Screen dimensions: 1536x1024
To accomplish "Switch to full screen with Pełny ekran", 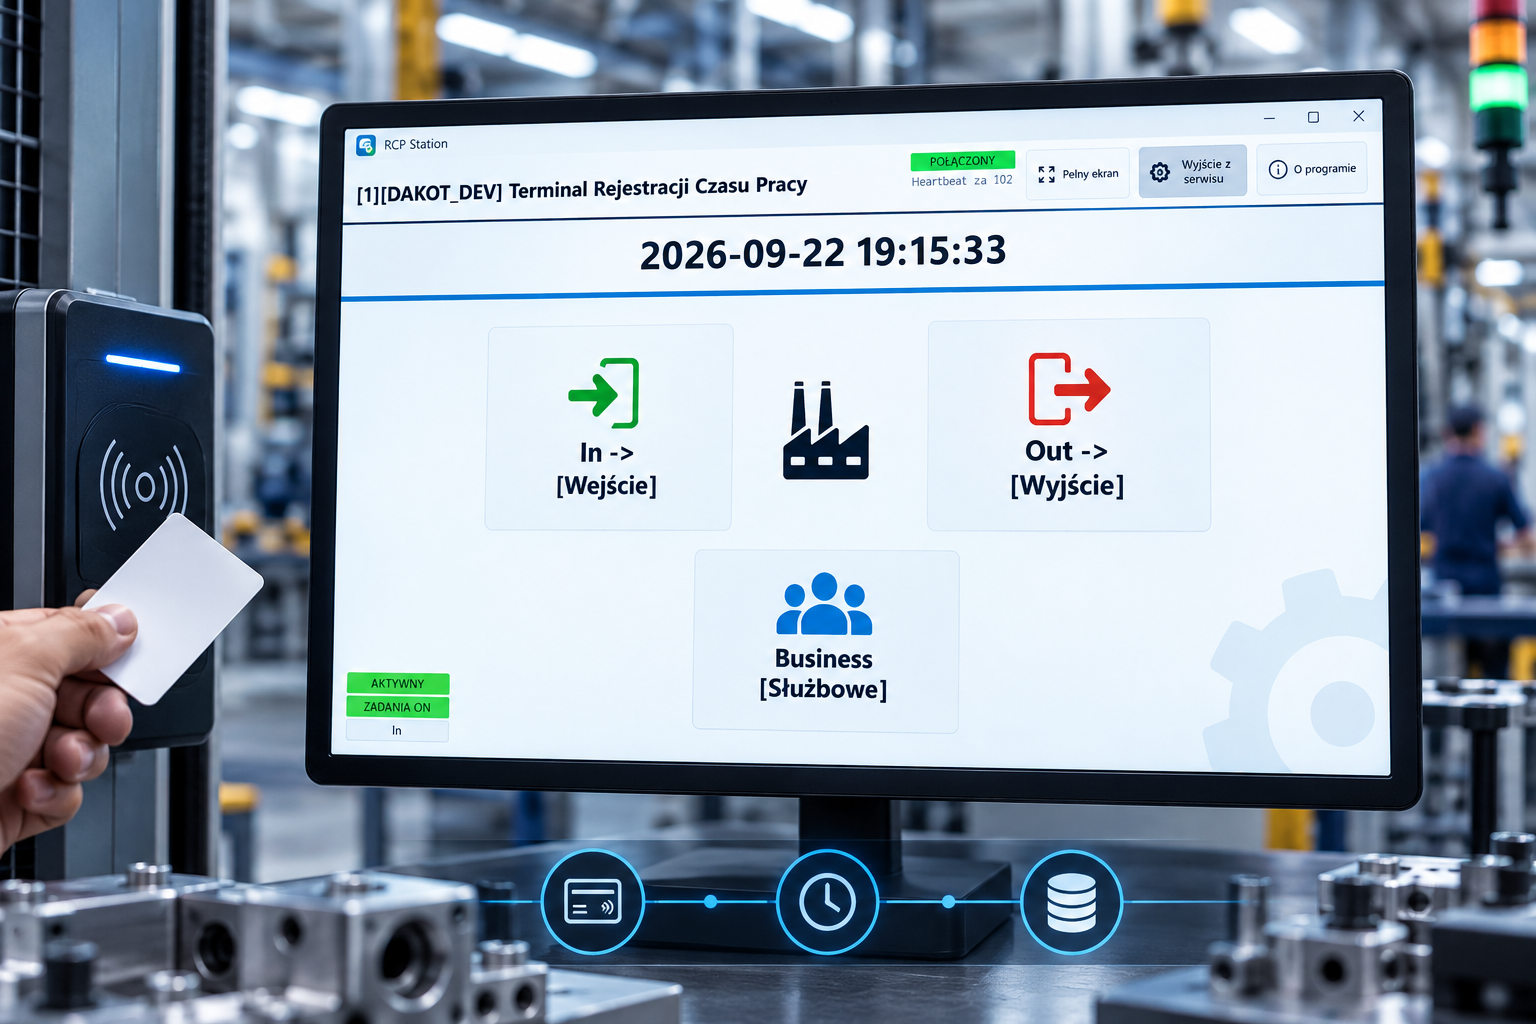I will [x=1077, y=174].
